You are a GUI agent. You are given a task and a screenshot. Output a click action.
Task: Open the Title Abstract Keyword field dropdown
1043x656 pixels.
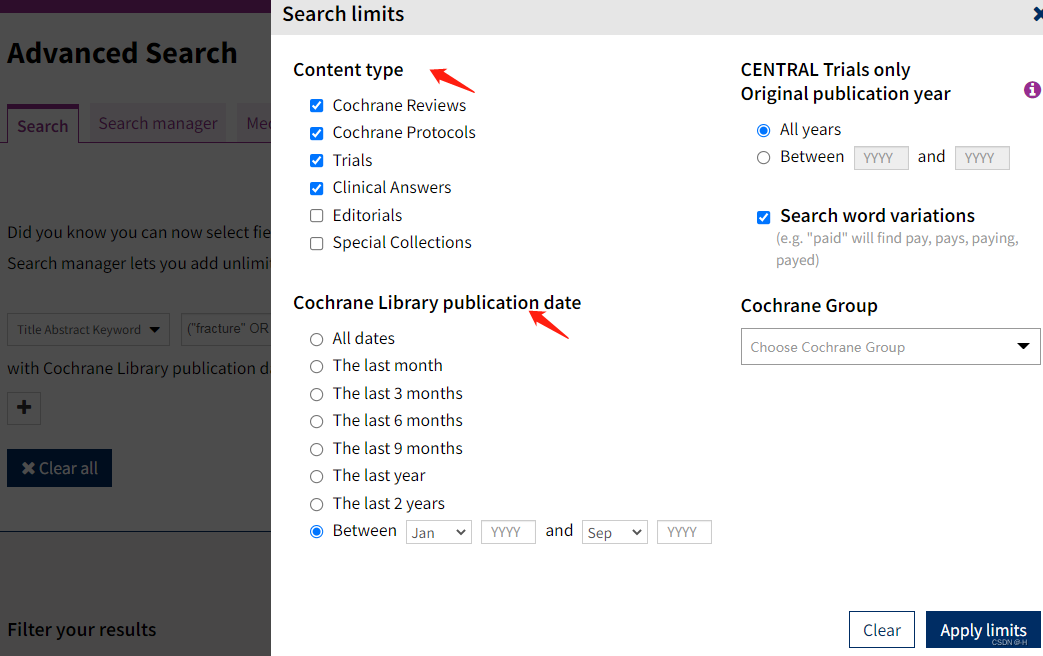[x=88, y=329]
